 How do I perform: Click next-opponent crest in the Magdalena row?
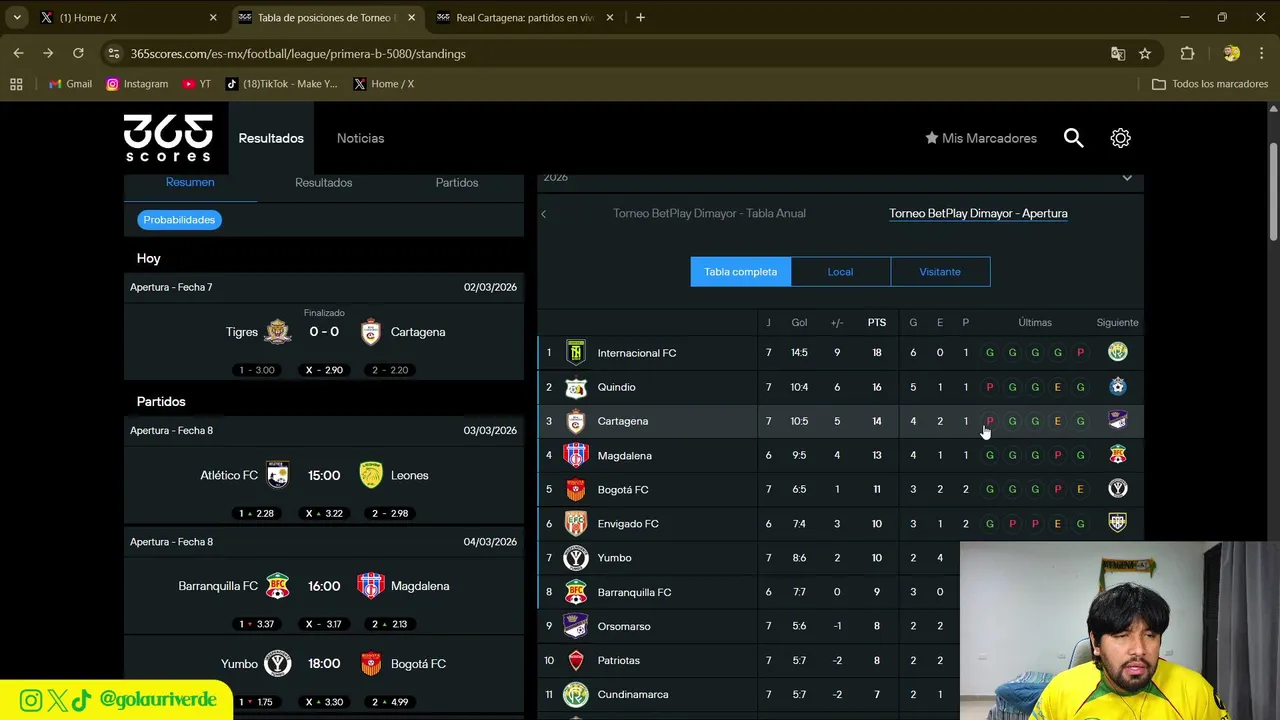[x=1118, y=455]
